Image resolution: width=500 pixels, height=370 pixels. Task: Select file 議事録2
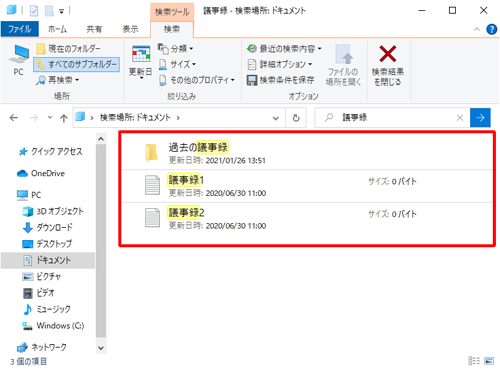pyautogui.click(x=307, y=219)
